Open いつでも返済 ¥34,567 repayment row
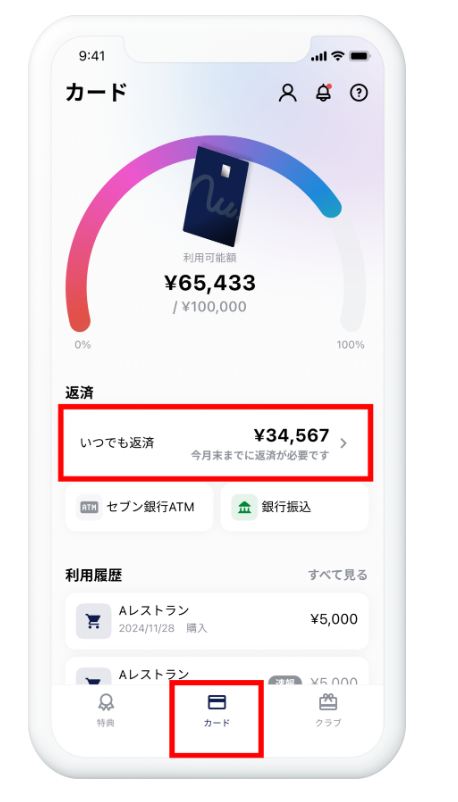 pyautogui.click(x=215, y=443)
